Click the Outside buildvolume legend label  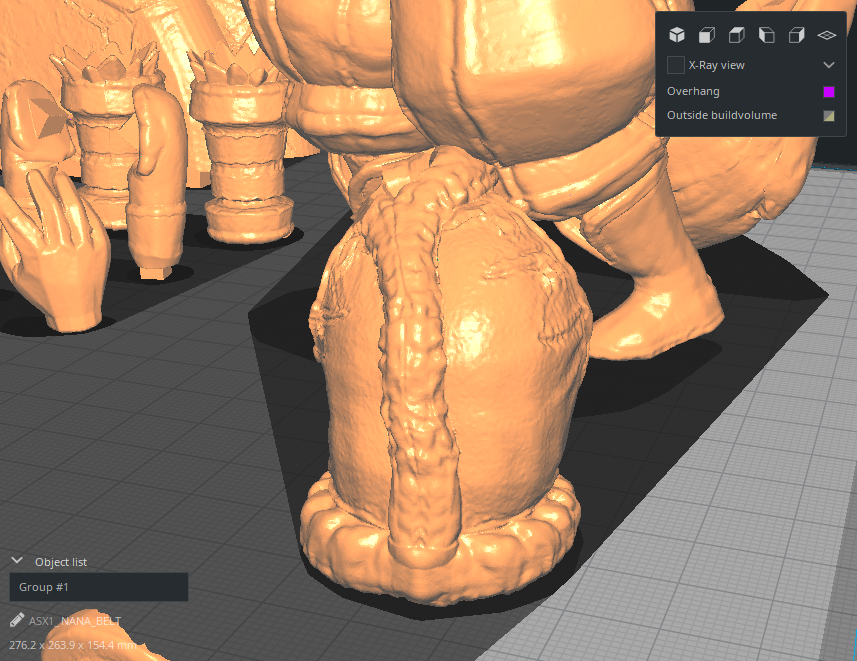[722, 115]
